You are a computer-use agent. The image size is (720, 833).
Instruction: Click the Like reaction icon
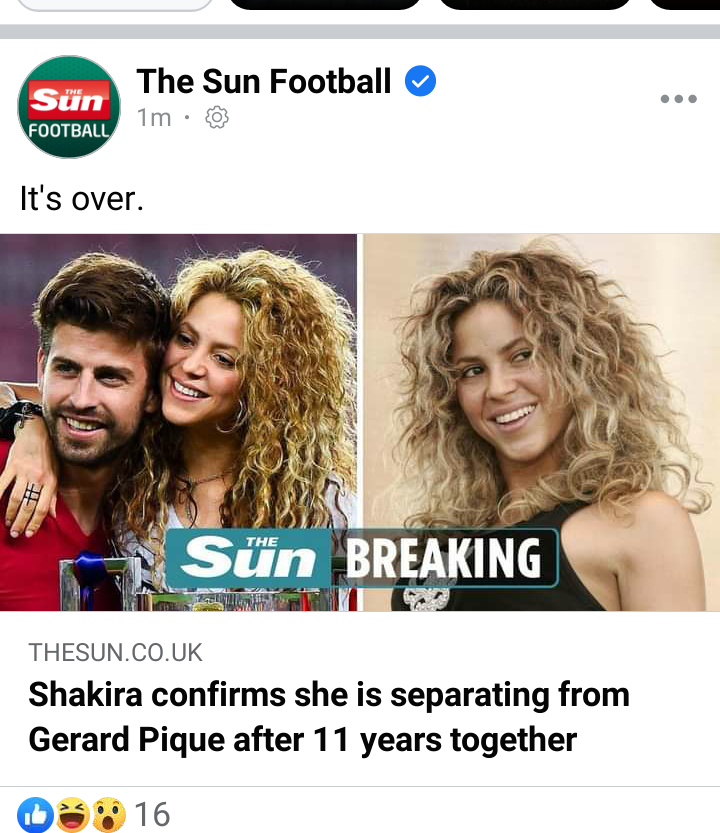point(36,815)
